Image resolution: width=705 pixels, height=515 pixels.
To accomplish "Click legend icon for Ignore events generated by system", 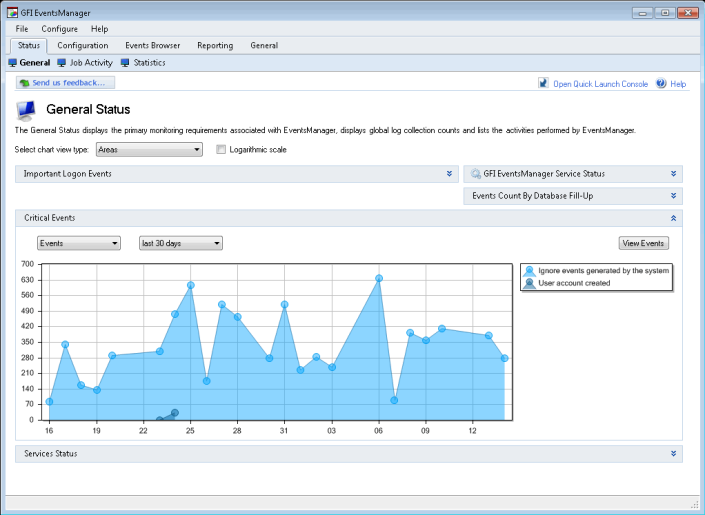I will pos(529,271).
